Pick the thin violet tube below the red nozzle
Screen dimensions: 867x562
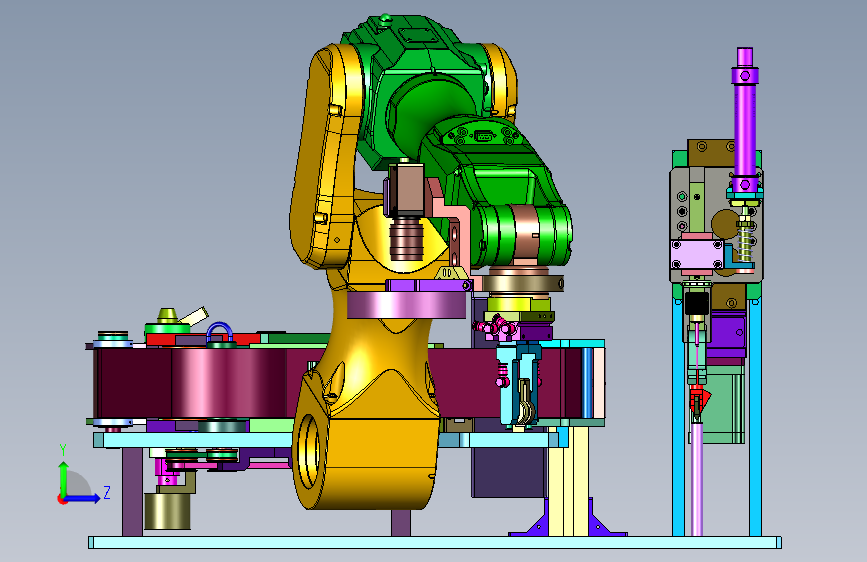tap(697, 478)
